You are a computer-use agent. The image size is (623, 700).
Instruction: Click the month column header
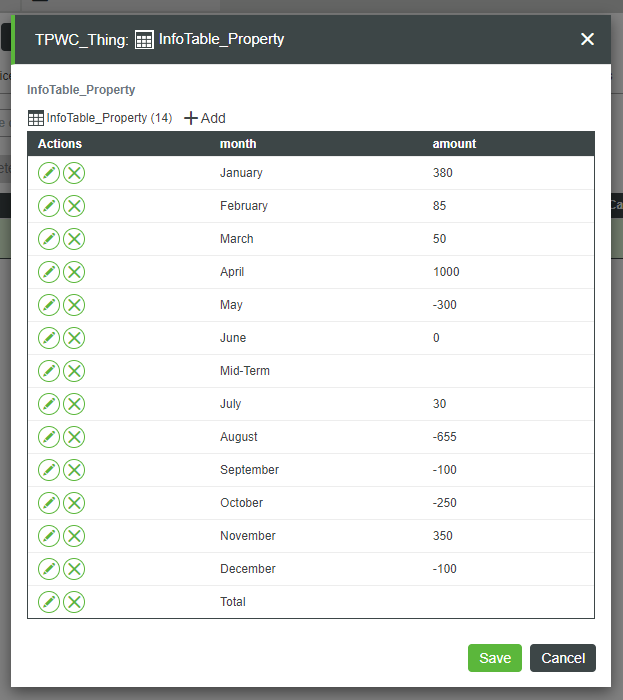[238, 144]
